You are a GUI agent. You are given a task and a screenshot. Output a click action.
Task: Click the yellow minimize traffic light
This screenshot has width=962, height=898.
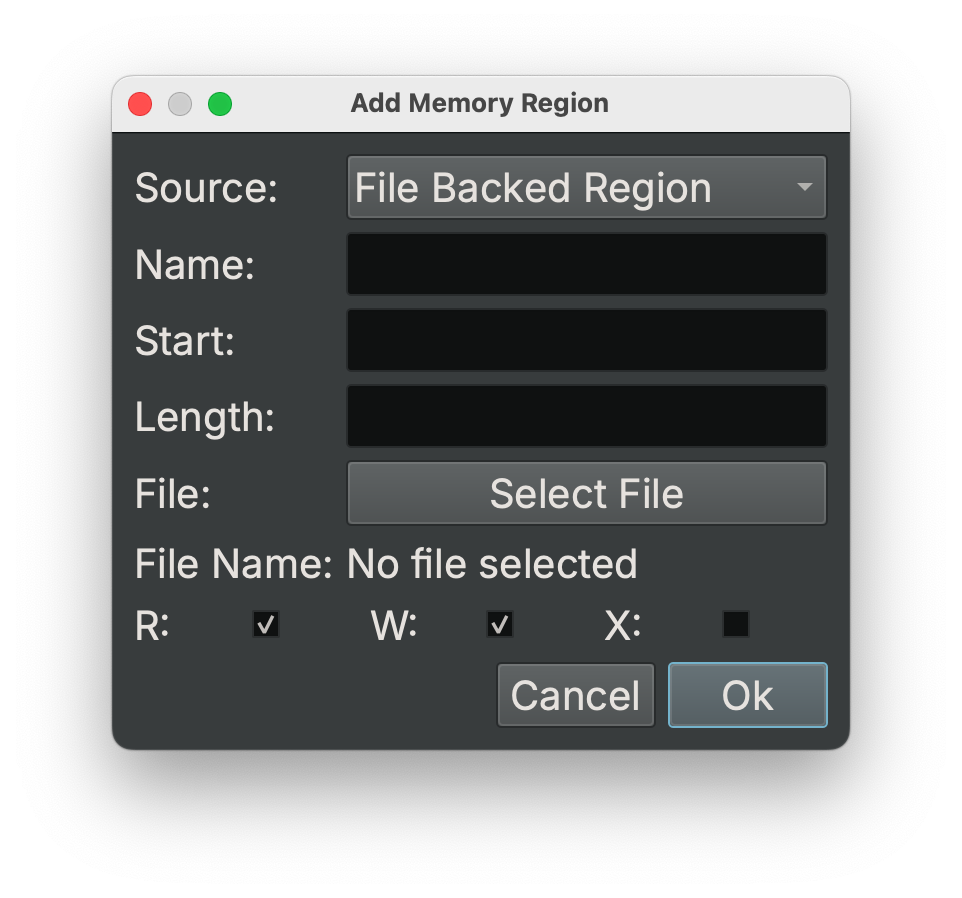[x=180, y=104]
